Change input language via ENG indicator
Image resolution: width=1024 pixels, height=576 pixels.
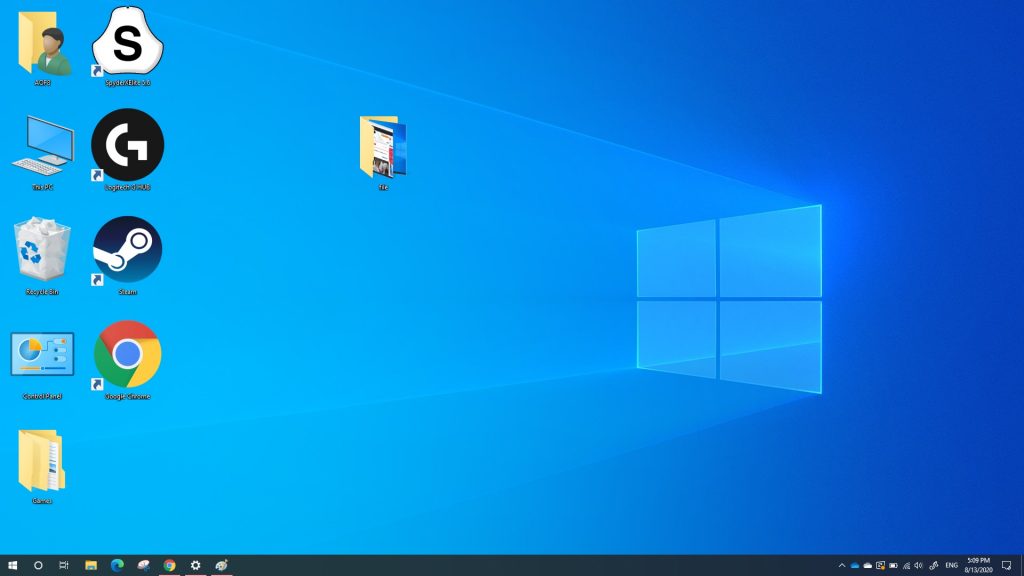click(x=952, y=566)
